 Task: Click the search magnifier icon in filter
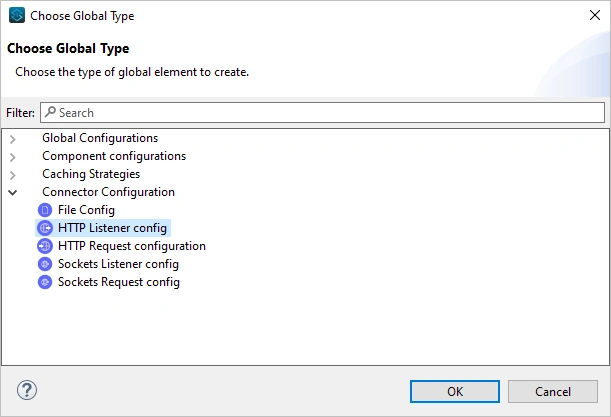pyautogui.click(x=50, y=112)
